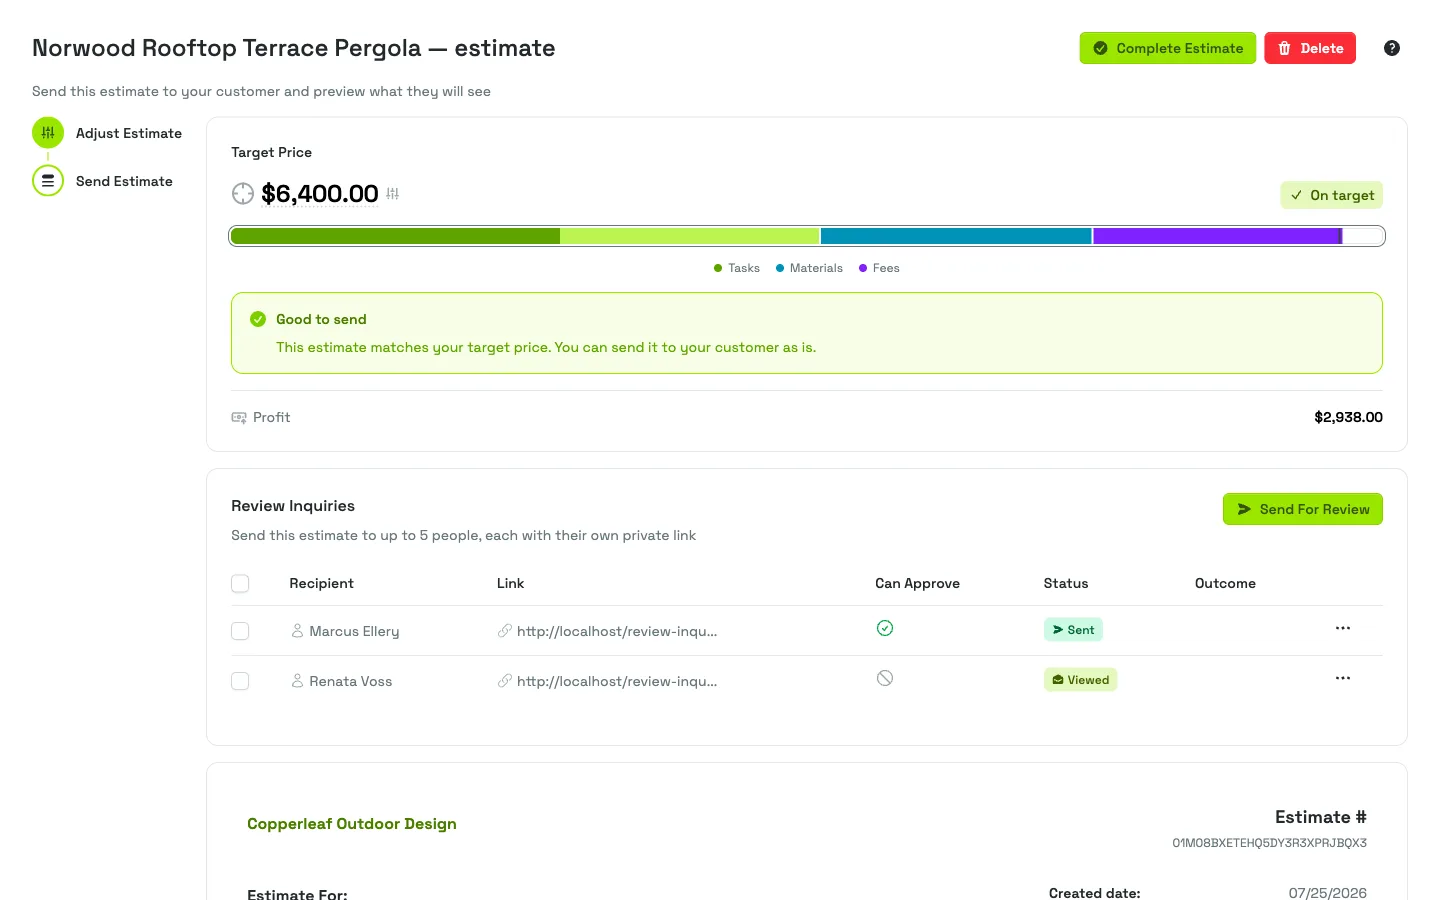Click the Recipient column header

point(321,583)
